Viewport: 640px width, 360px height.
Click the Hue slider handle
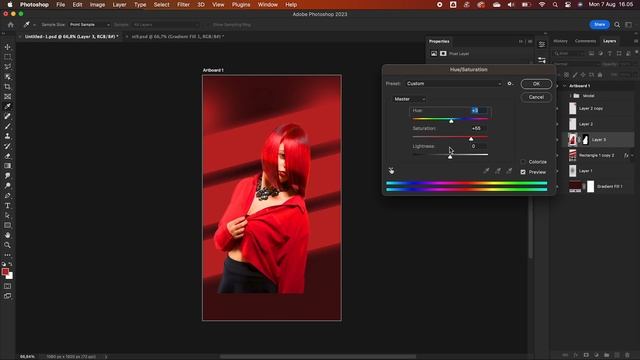tap(451, 121)
